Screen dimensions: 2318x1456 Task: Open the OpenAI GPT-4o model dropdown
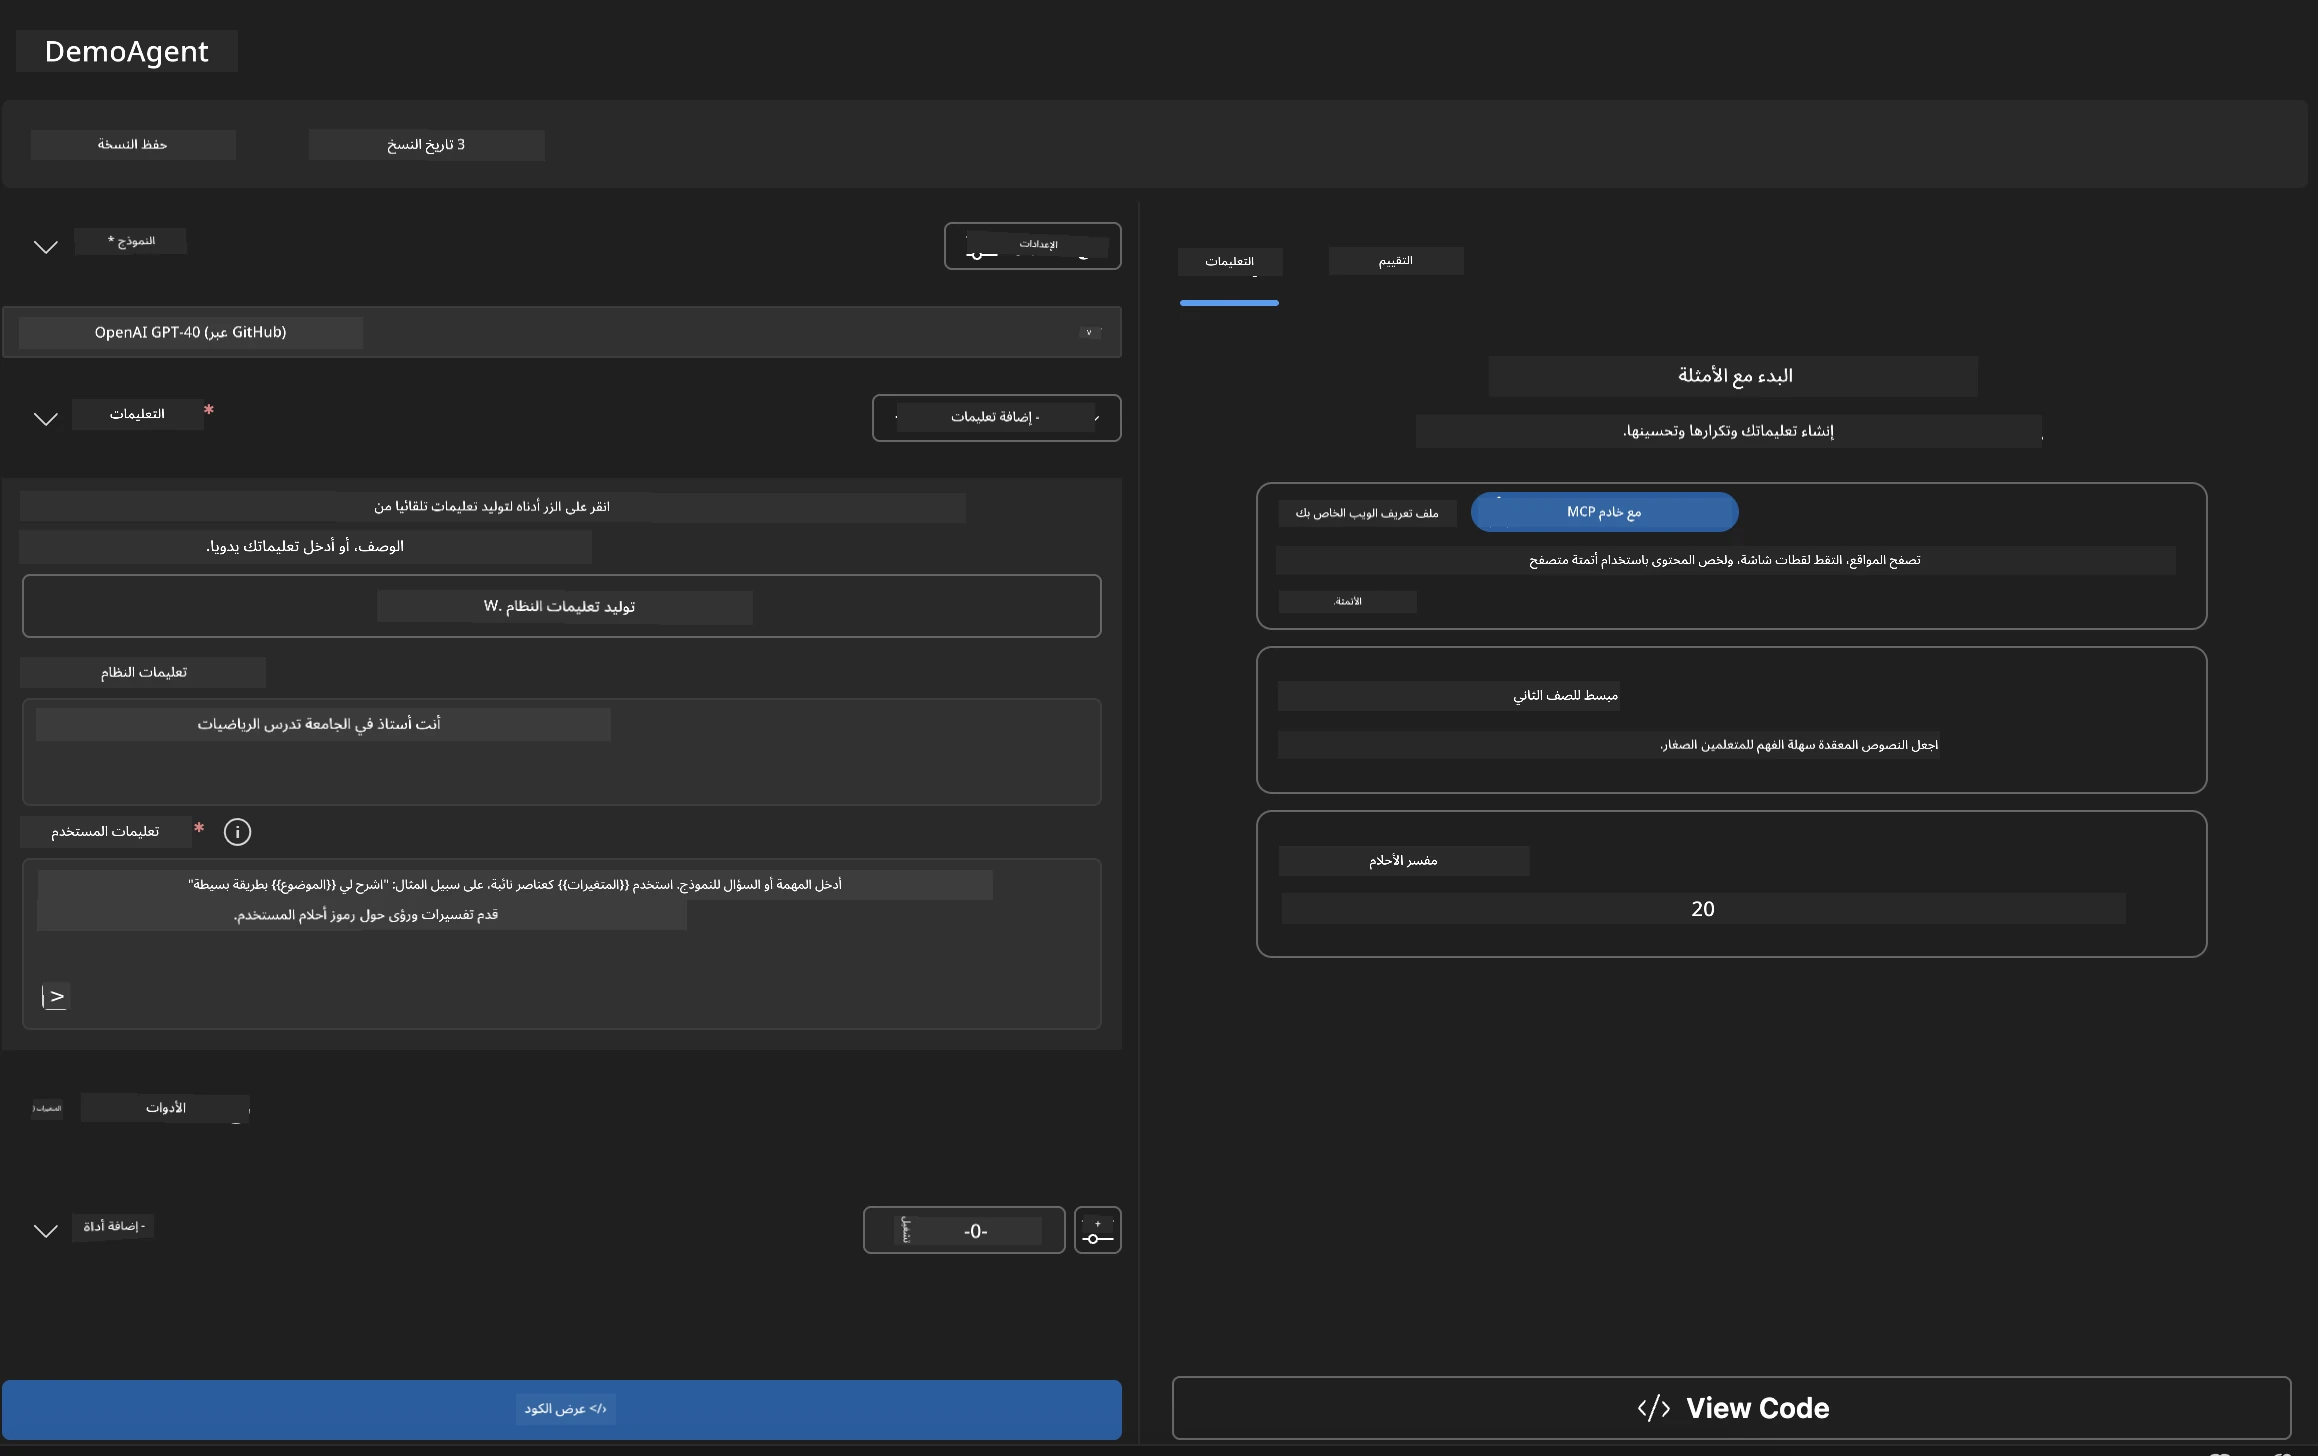pos(561,332)
